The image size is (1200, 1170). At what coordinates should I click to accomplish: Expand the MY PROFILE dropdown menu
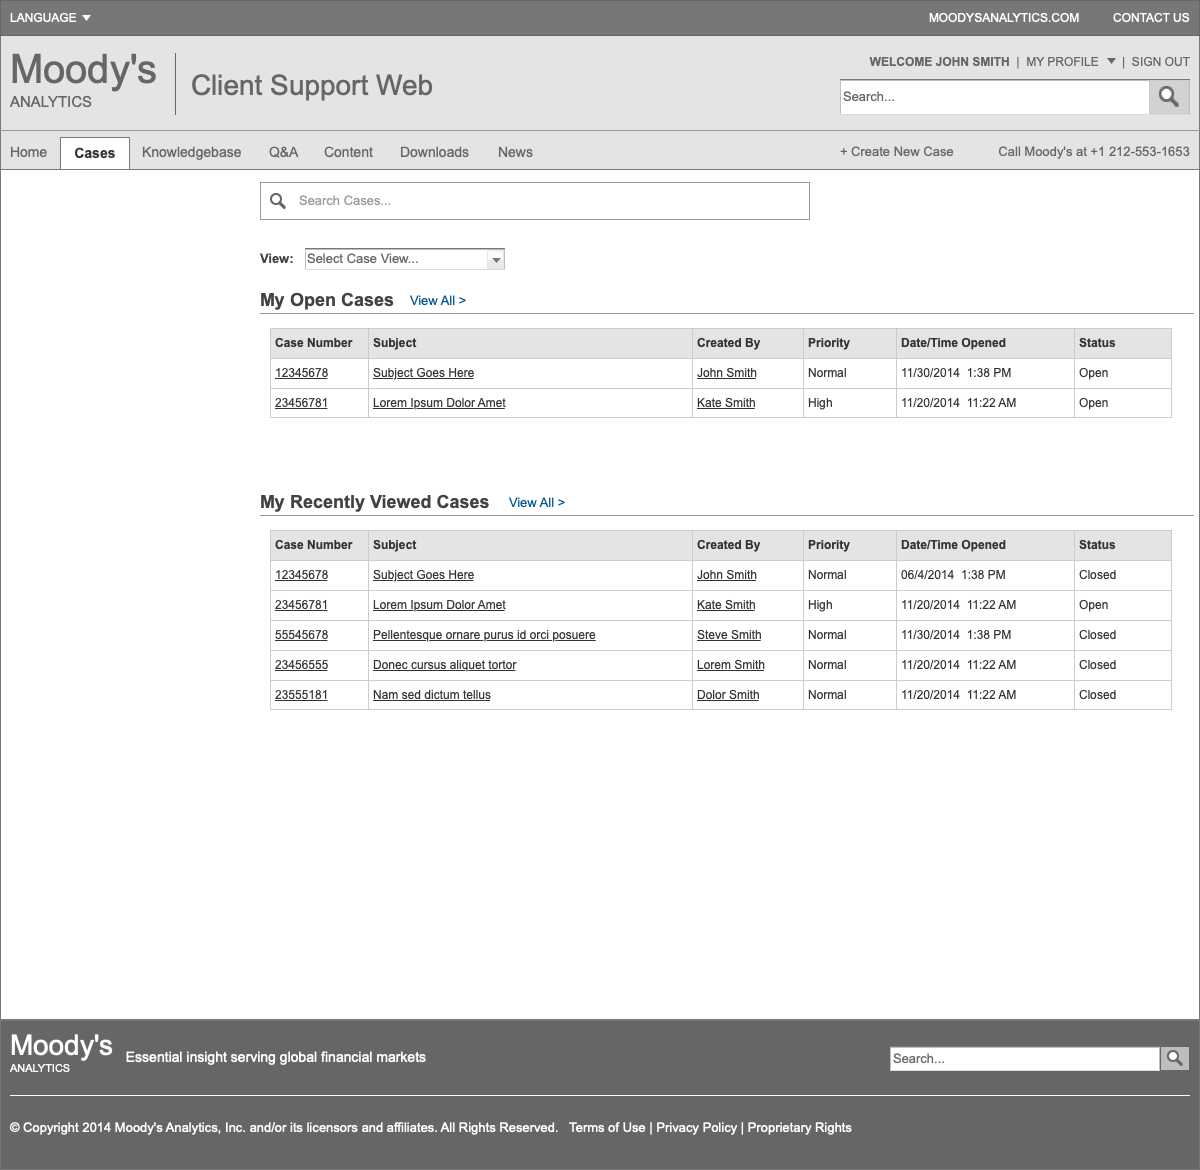[1070, 61]
